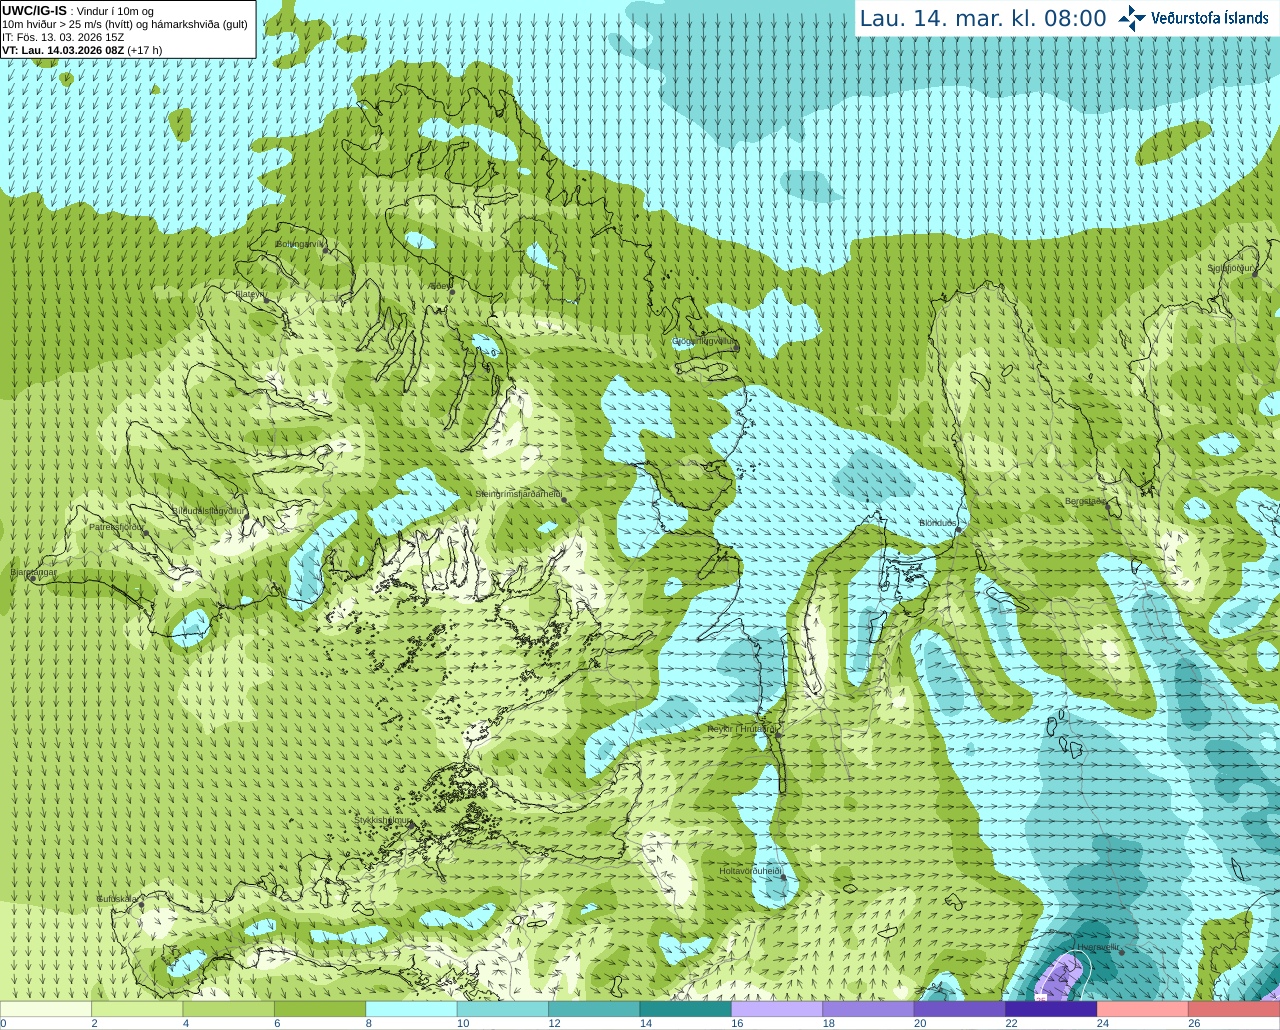Click the Gufuskálar station label
Viewport: 1280px width, 1030px height.
click(x=117, y=898)
